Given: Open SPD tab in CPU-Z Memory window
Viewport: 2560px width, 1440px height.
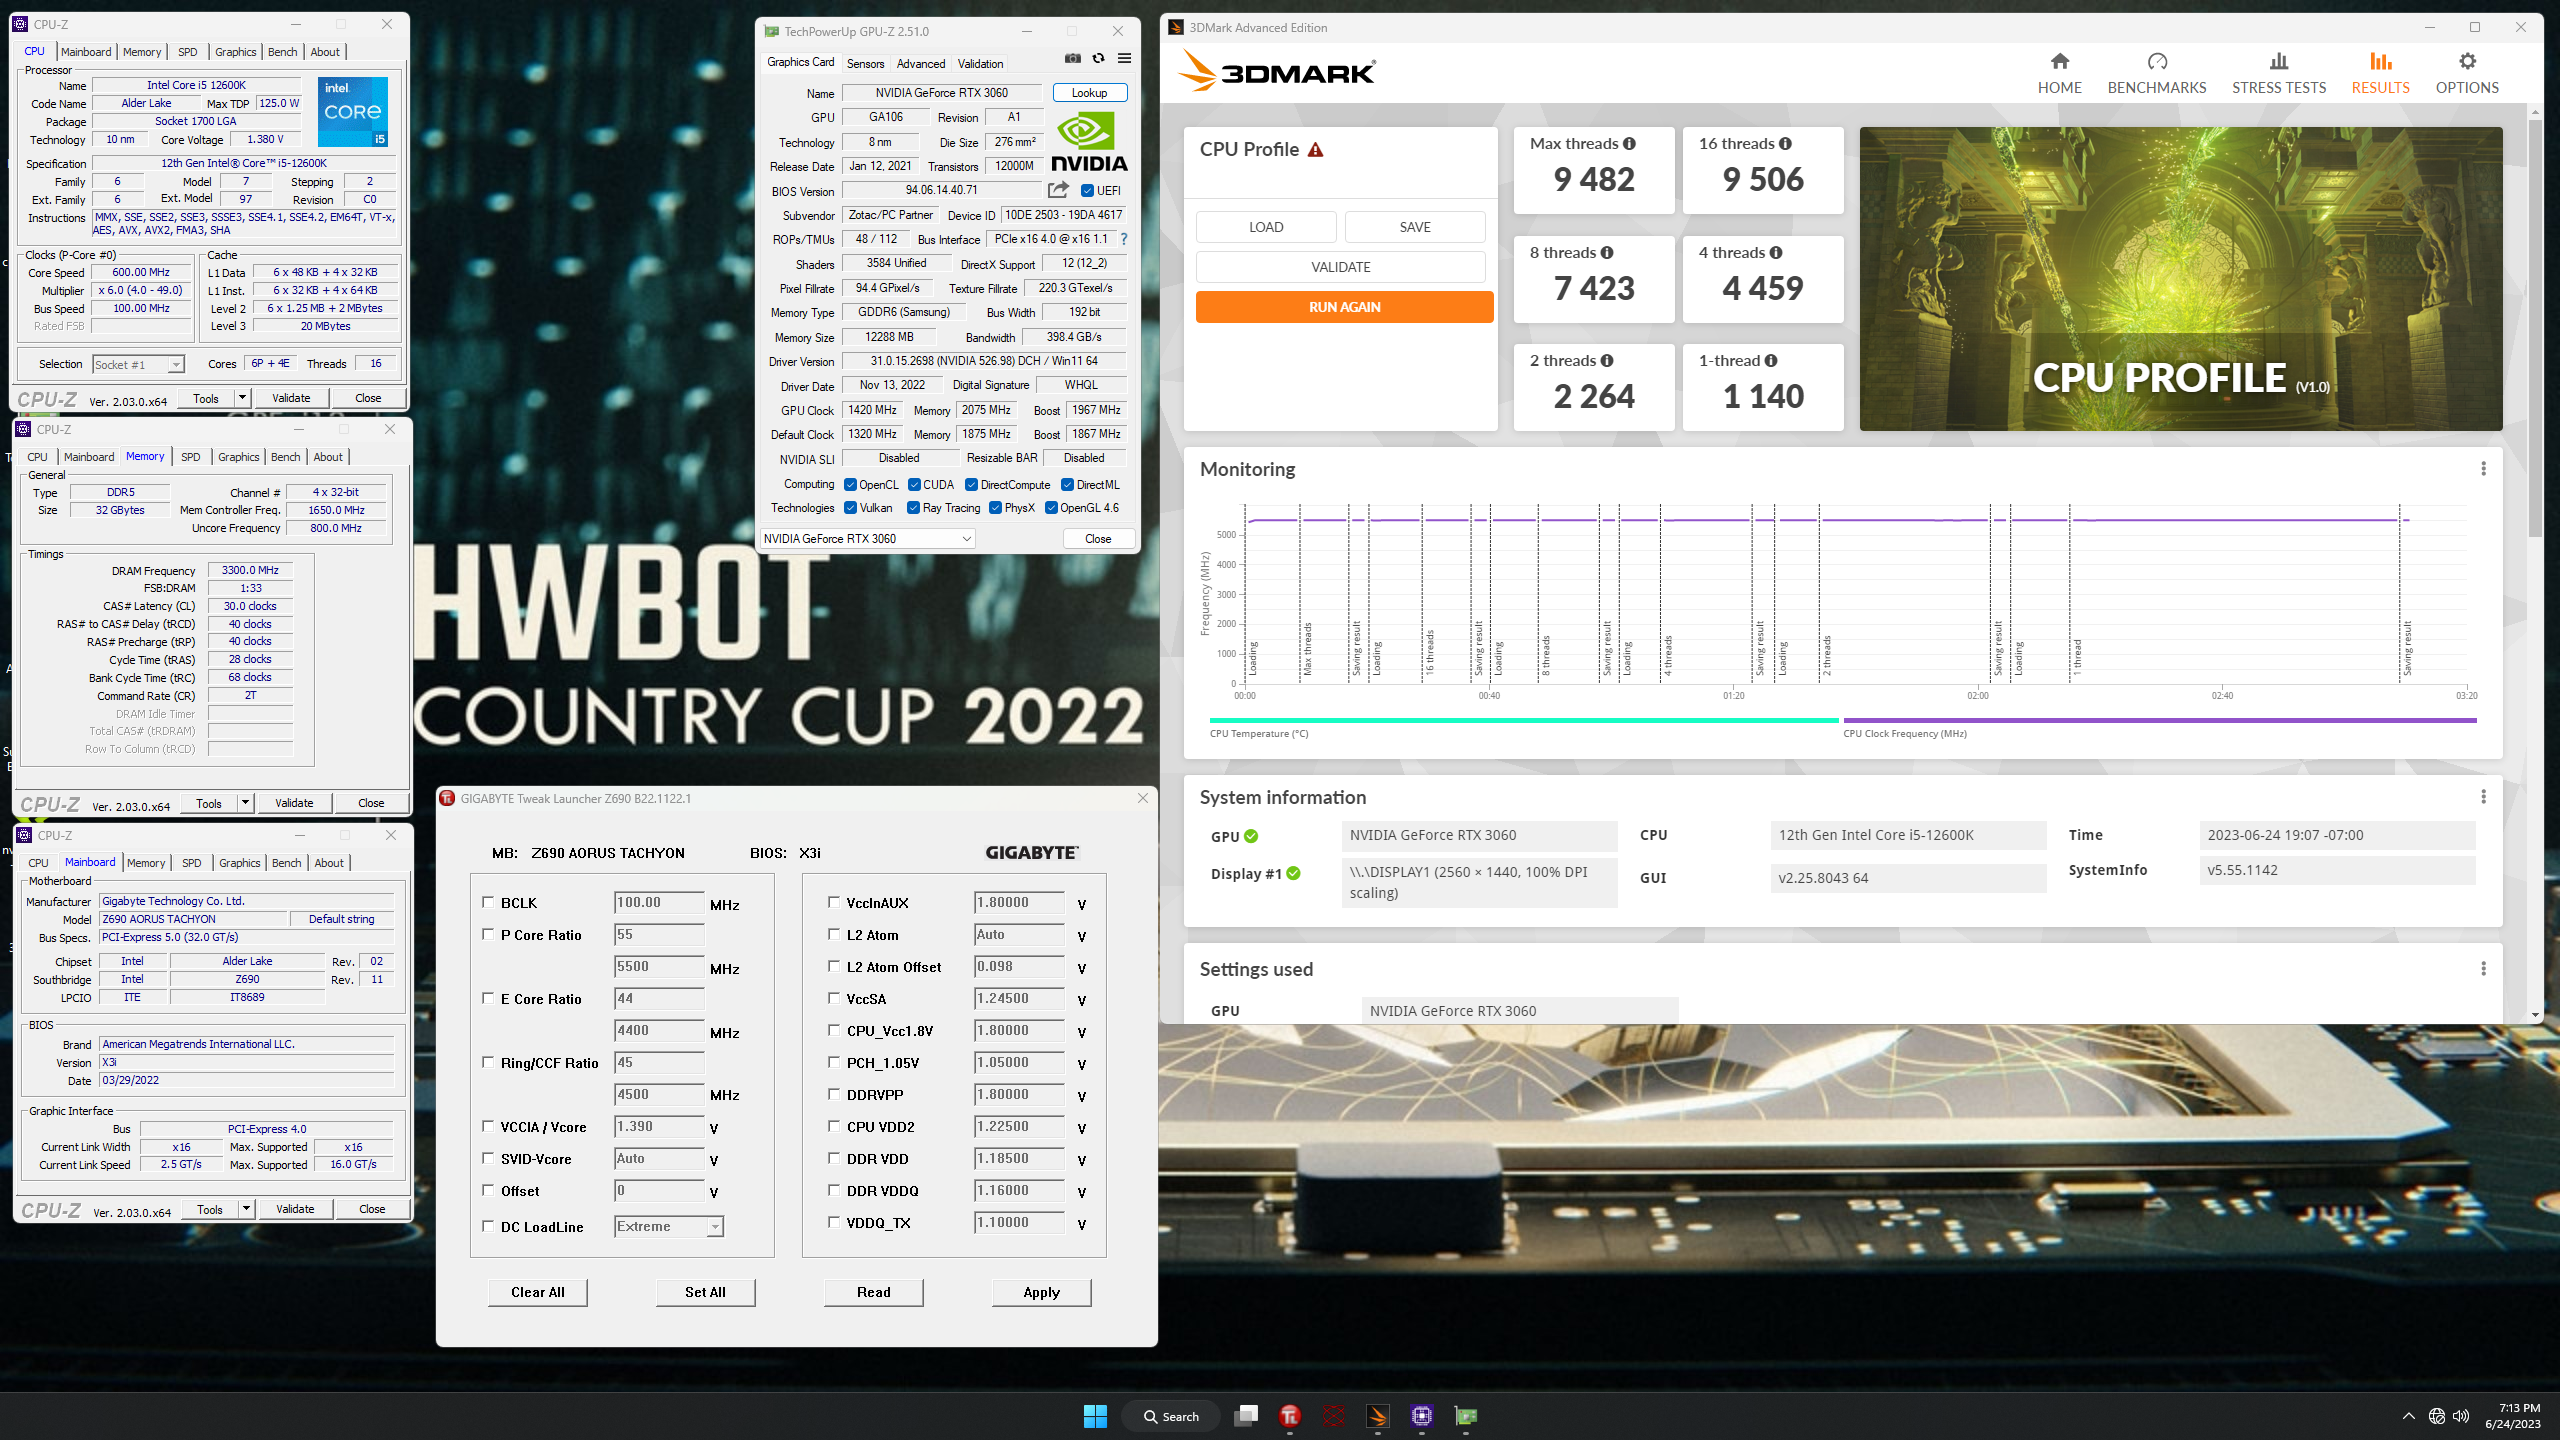Looking at the screenshot, I should point(190,457).
